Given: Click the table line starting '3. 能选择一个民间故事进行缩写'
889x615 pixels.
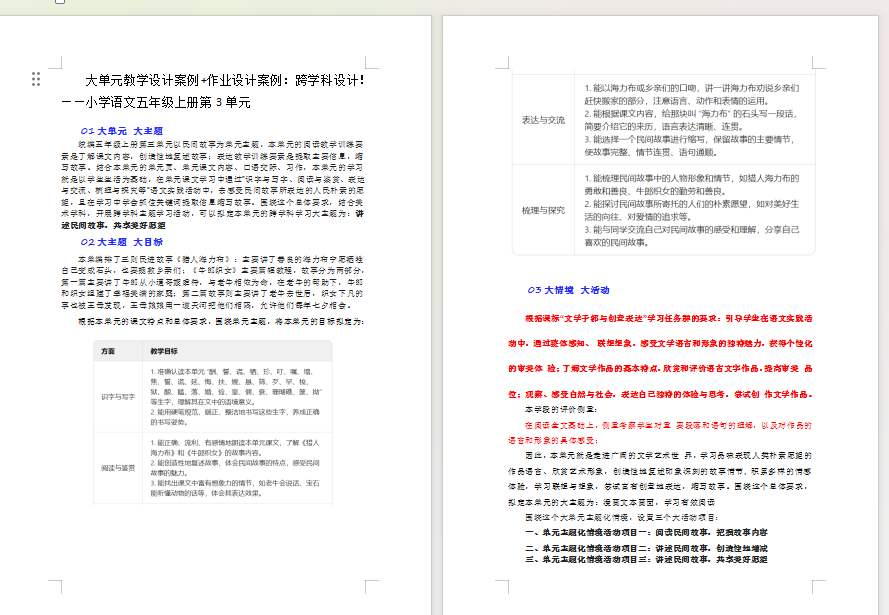Looking at the screenshot, I should pyautogui.click(x=689, y=139).
